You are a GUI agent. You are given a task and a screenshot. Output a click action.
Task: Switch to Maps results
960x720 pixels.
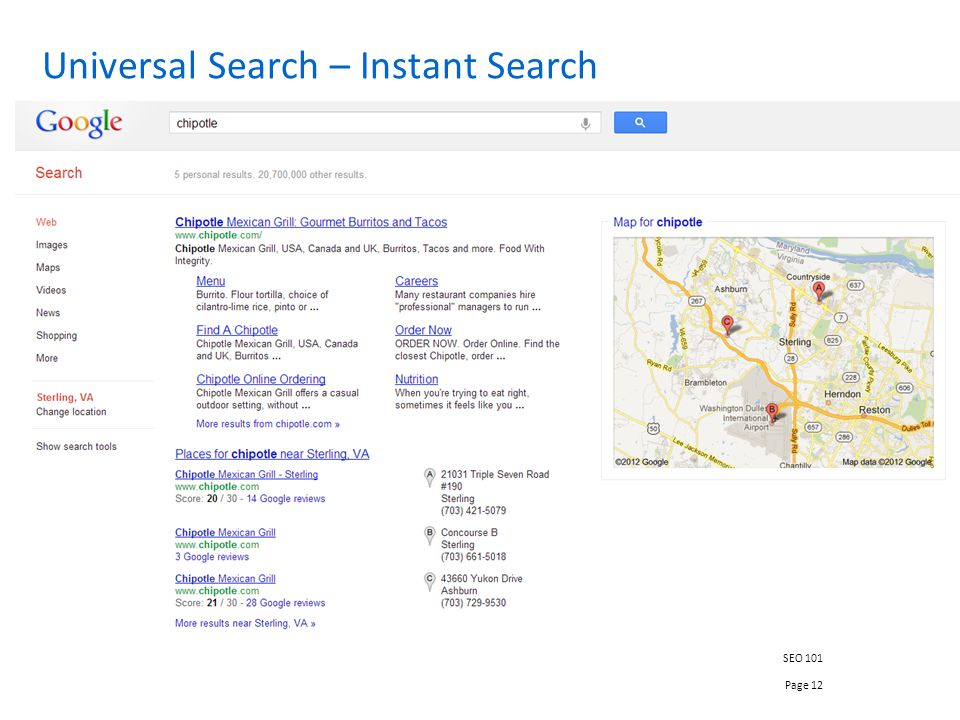(48, 268)
